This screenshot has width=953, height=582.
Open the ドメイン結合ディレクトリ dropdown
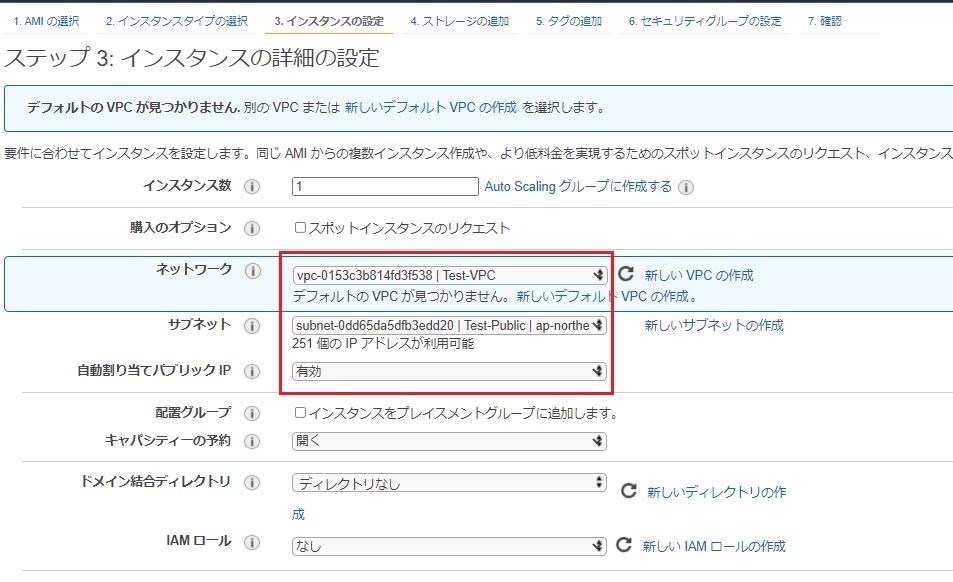[x=449, y=483]
